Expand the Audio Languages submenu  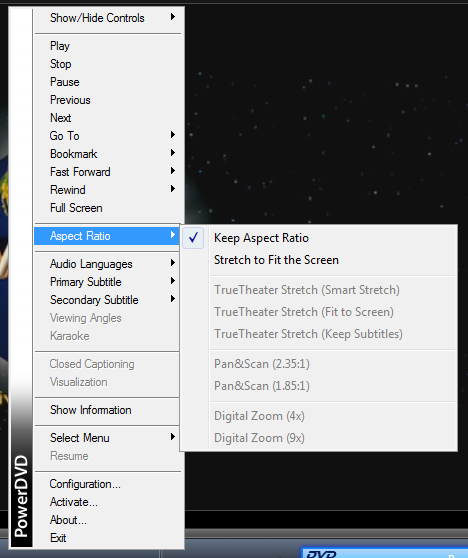pos(108,264)
